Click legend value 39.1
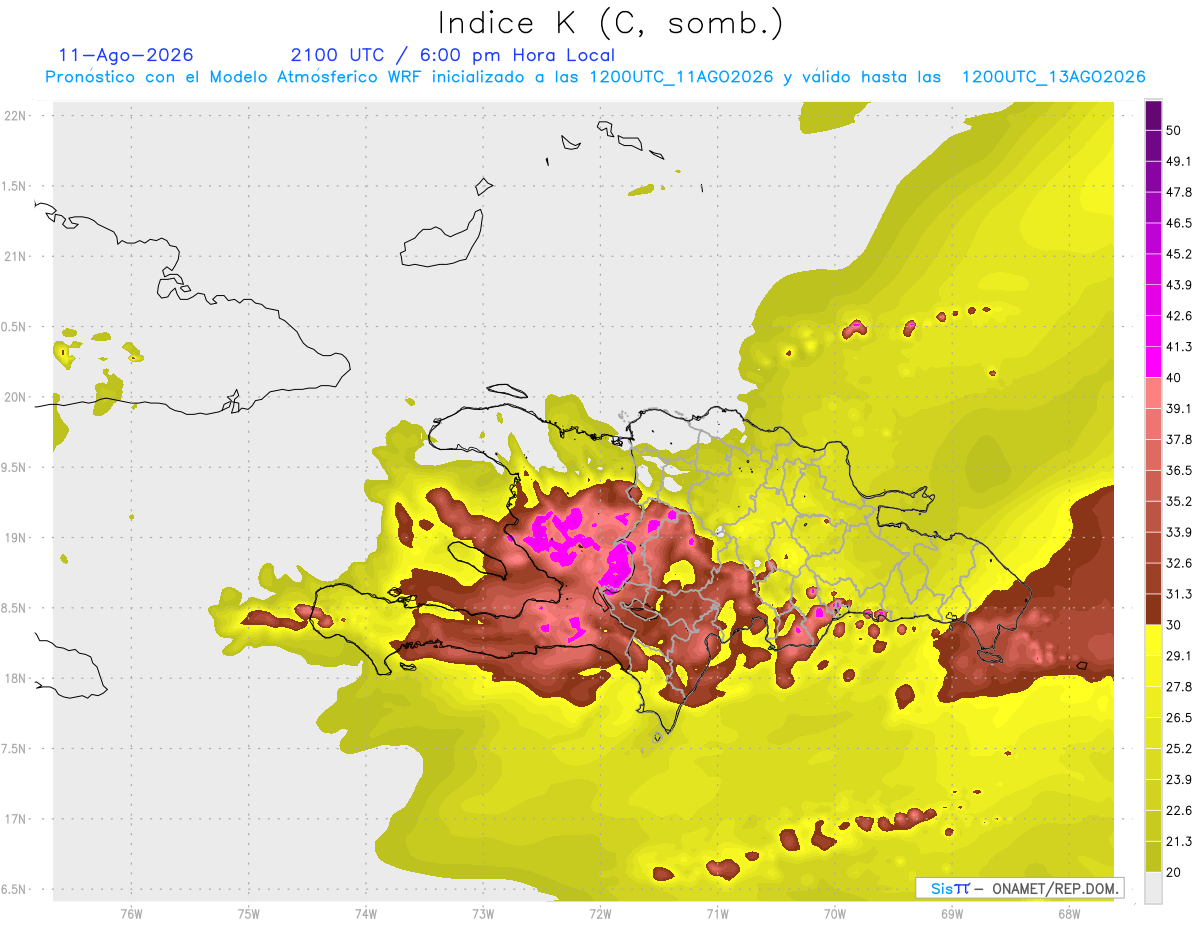1200x927 pixels. pyautogui.click(x=1179, y=408)
